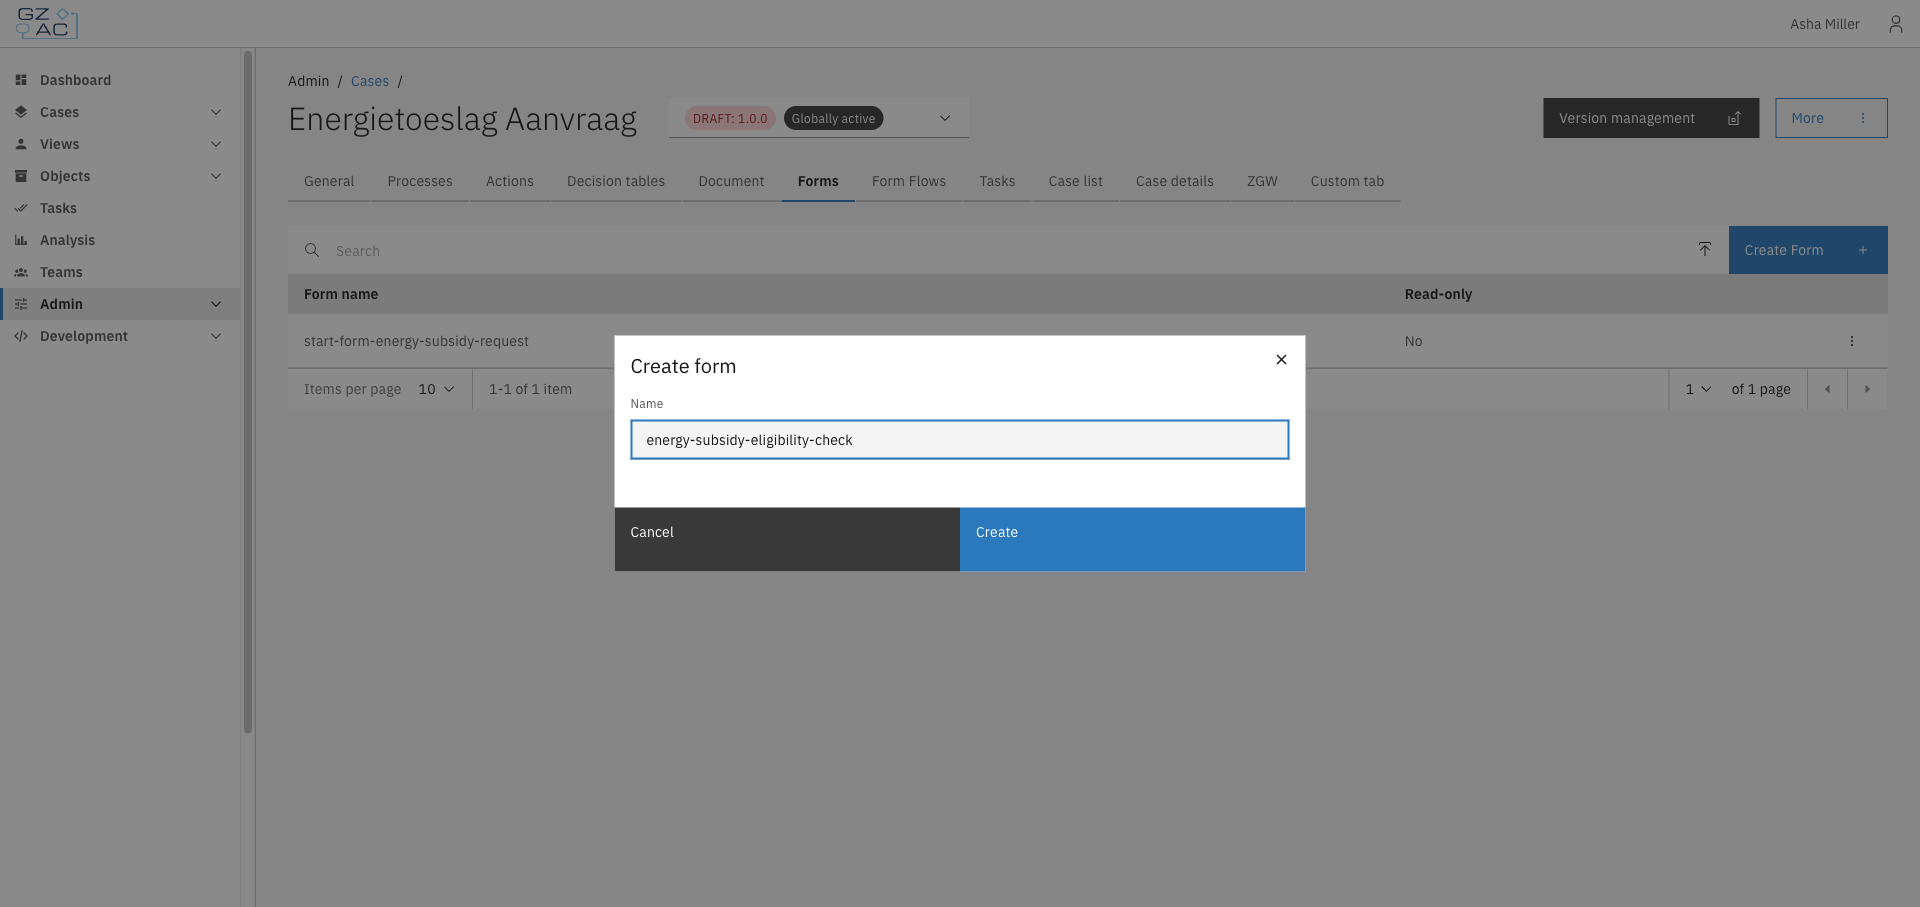
Task: Click the Tasks checkmark icon in sidebar
Action: click(21, 208)
